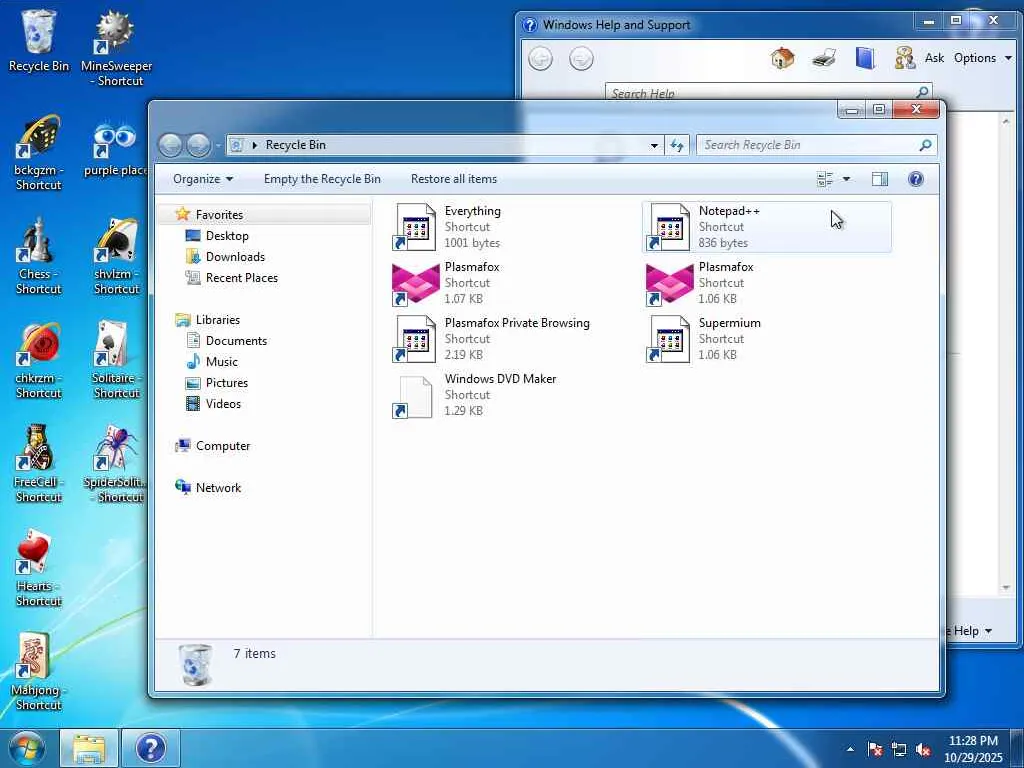Click the muted volume tray icon

point(923,749)
